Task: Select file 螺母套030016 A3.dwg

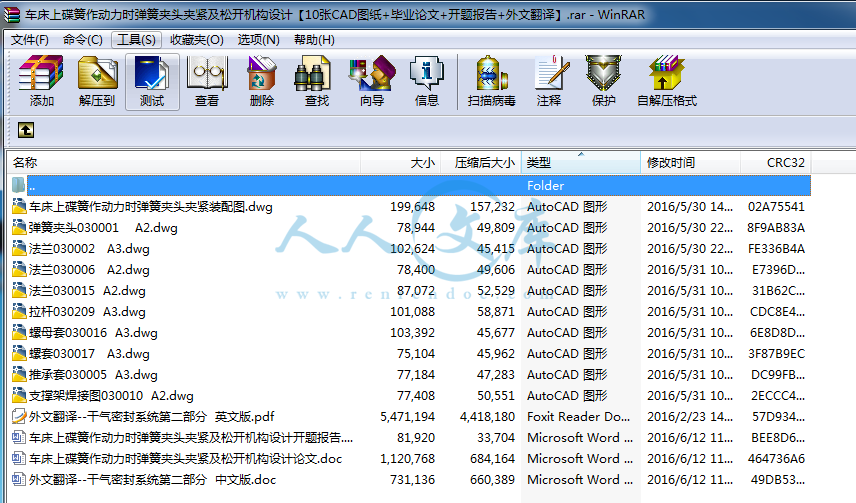Action: pyautogui.click(x=93, y=332)
